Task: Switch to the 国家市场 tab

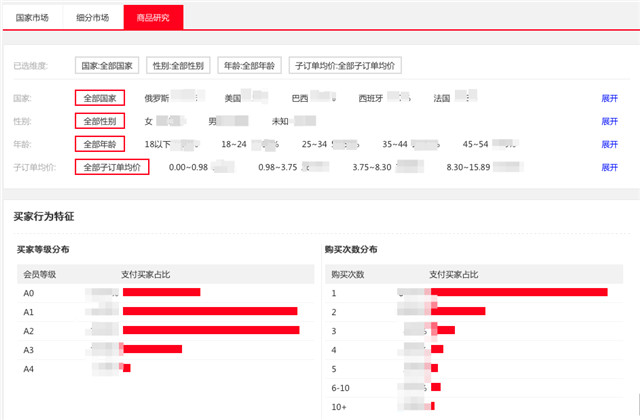Action: pos(32,17)
